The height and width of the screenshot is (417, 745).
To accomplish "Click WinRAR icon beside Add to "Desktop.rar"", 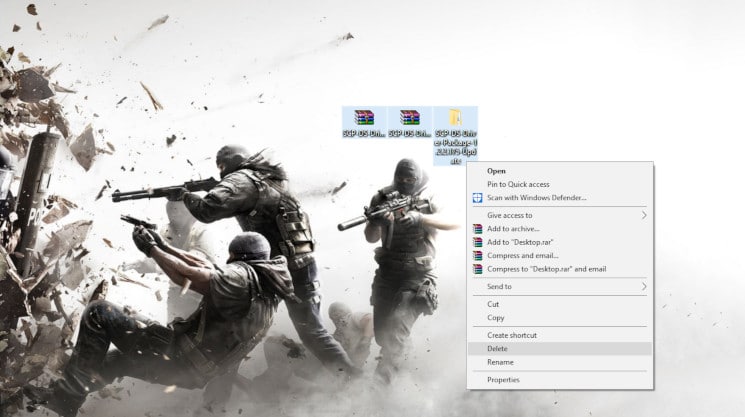I will (478, 242).
